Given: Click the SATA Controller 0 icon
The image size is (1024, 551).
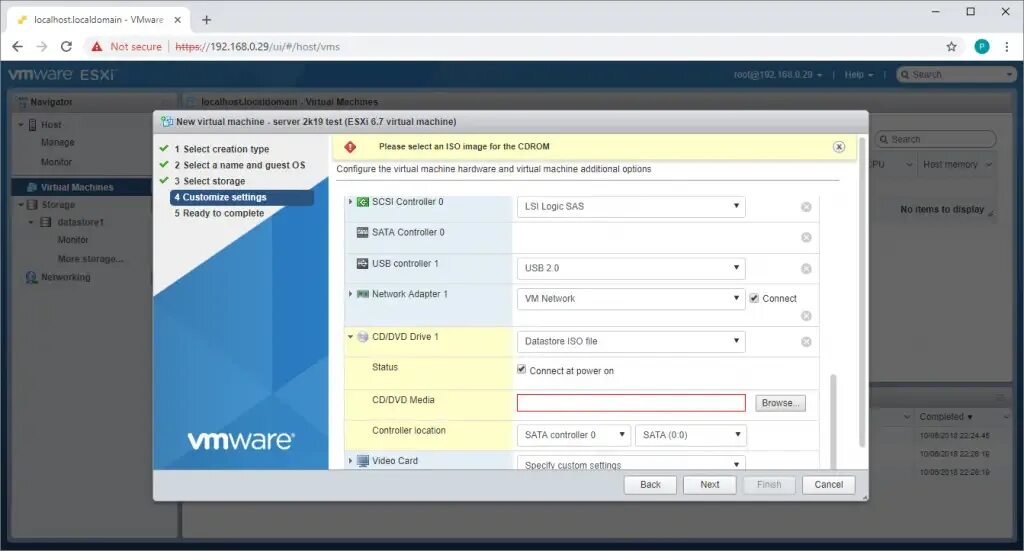Looking at the screenshot, I should (362, 232).
